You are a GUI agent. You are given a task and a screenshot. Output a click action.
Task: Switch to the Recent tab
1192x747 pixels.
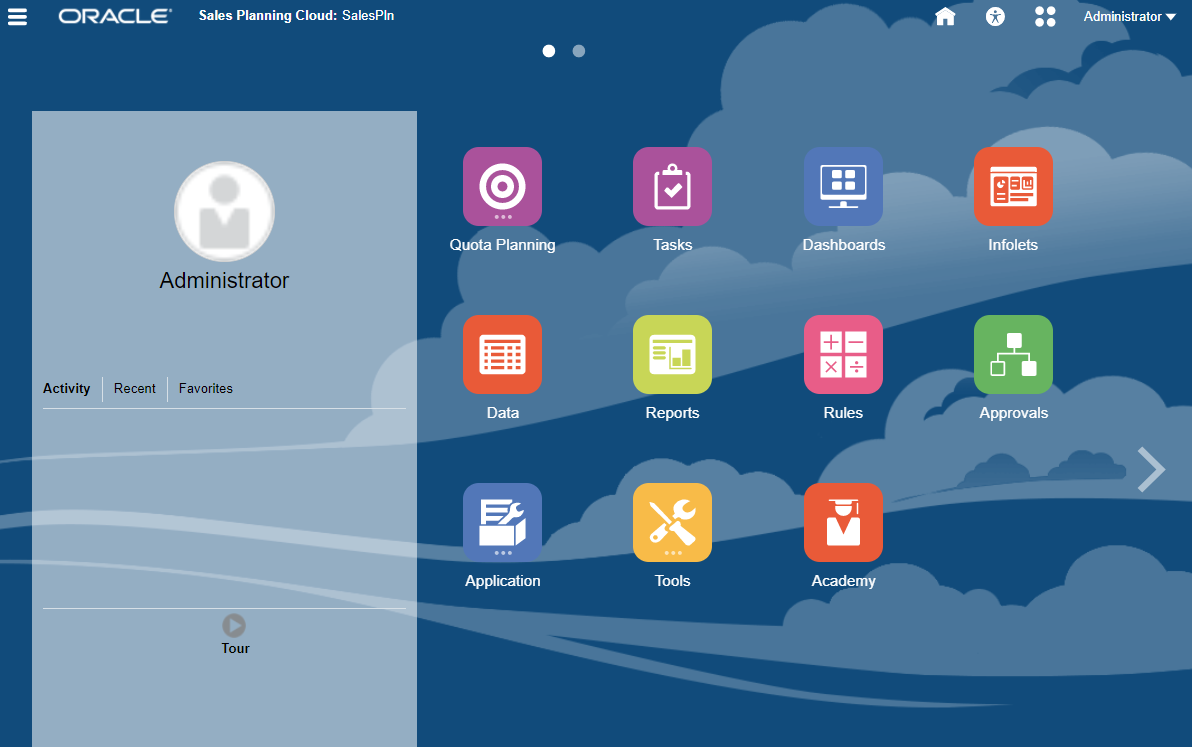(135, 388)
